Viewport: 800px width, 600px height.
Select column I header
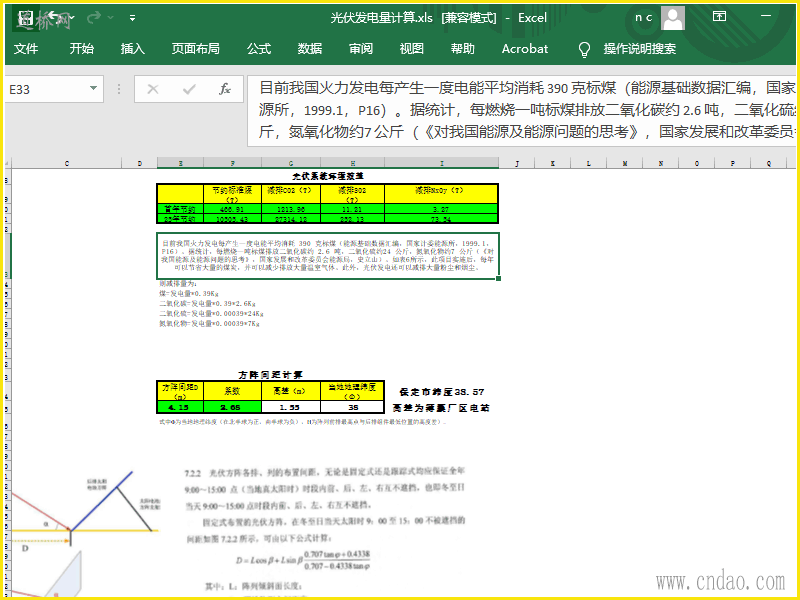(442, 163)
